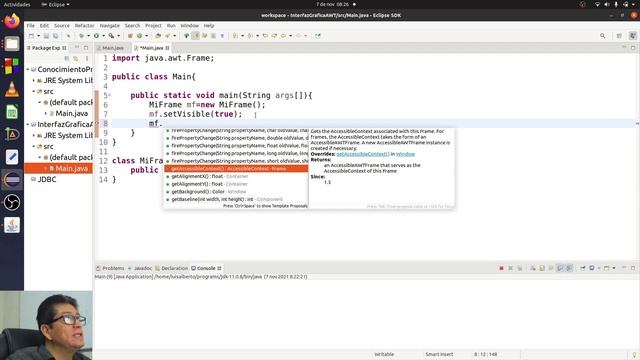Select getAlignmentY() proposal in the list
The image size is (640, 360).
pos(237,184)
